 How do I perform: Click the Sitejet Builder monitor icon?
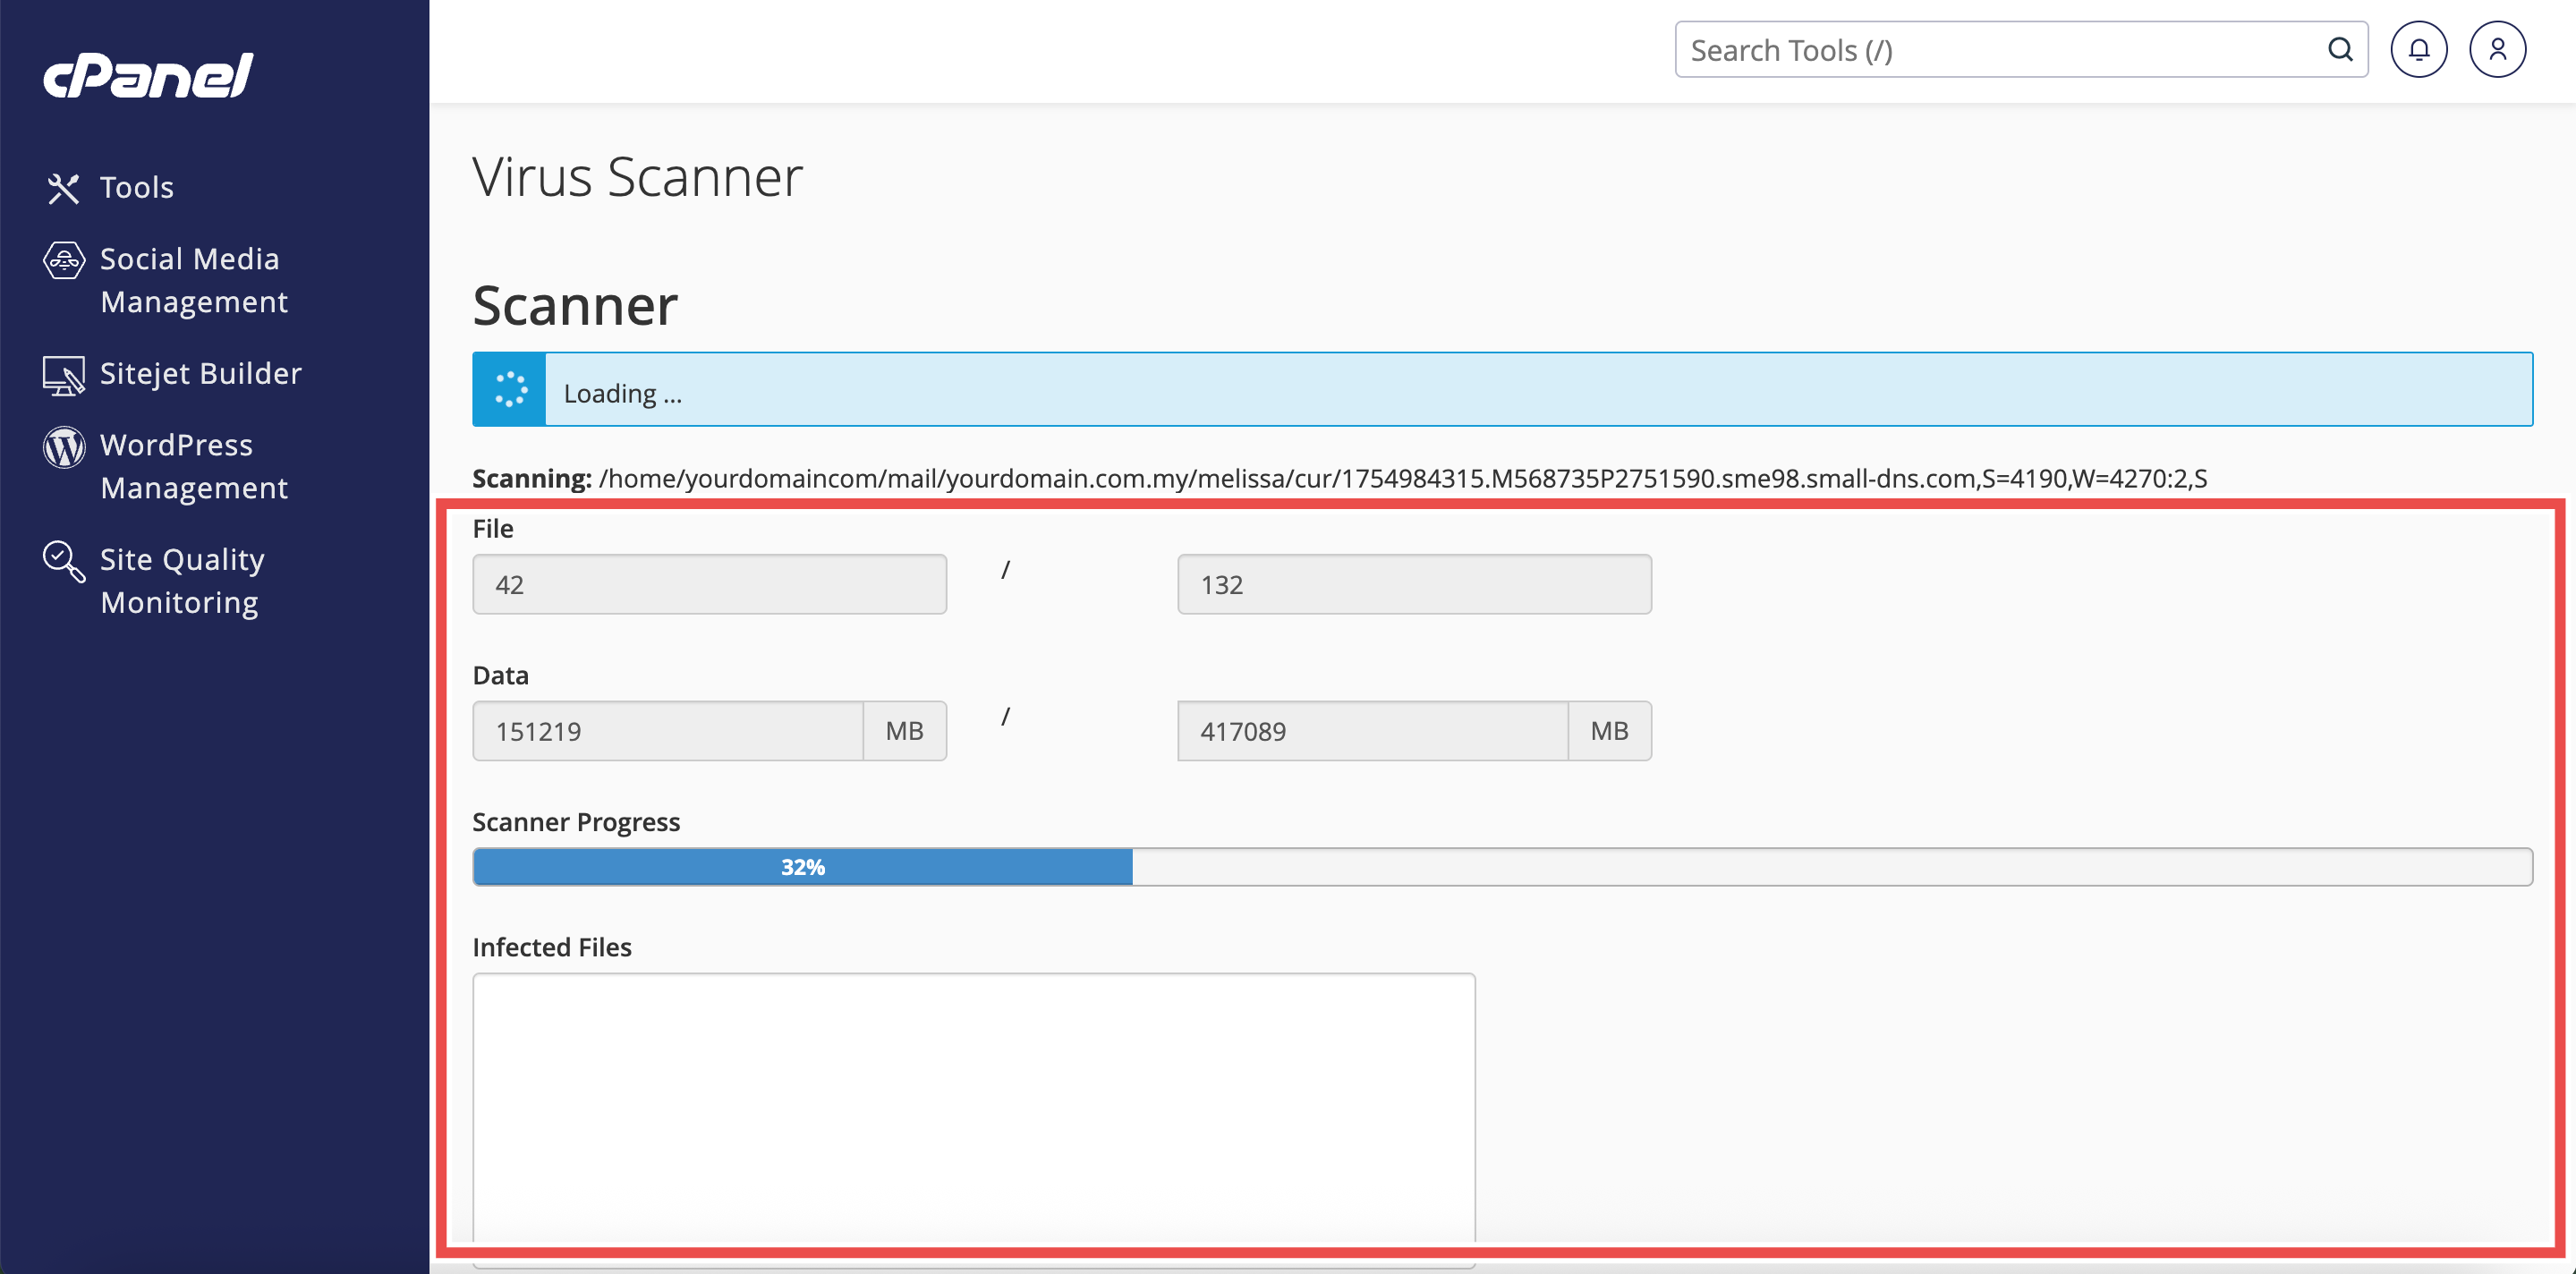point(64,376)
